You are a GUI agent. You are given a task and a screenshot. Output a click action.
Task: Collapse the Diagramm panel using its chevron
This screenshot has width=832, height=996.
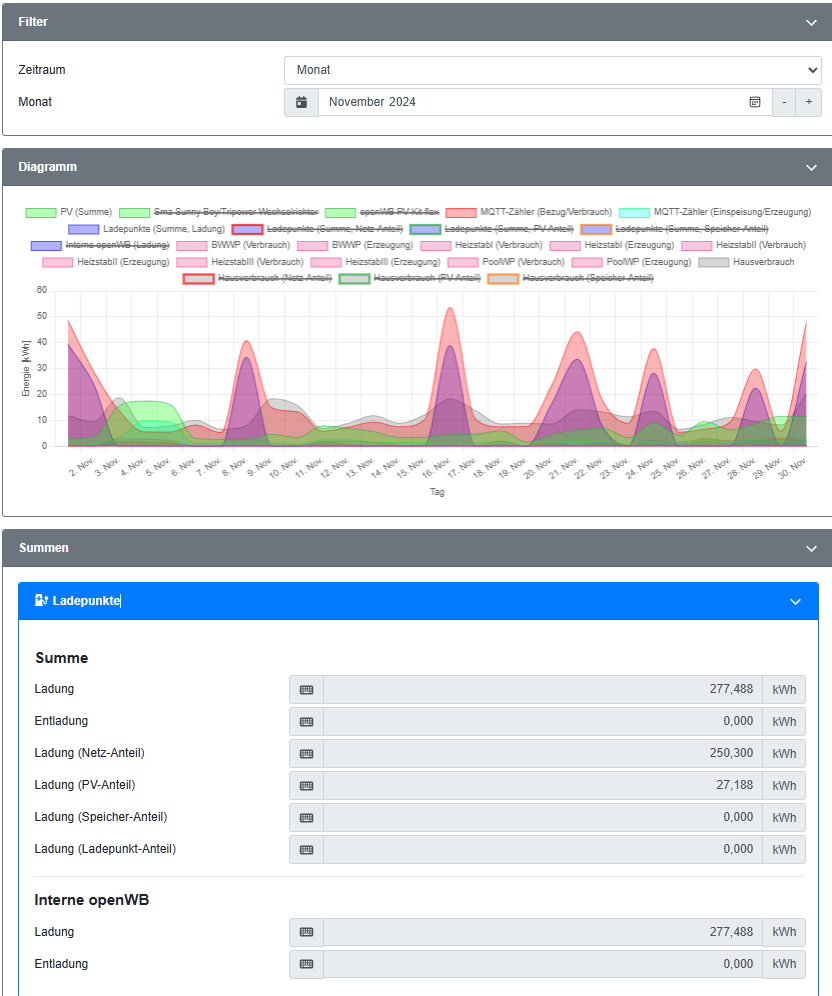(x=811, y=167)
